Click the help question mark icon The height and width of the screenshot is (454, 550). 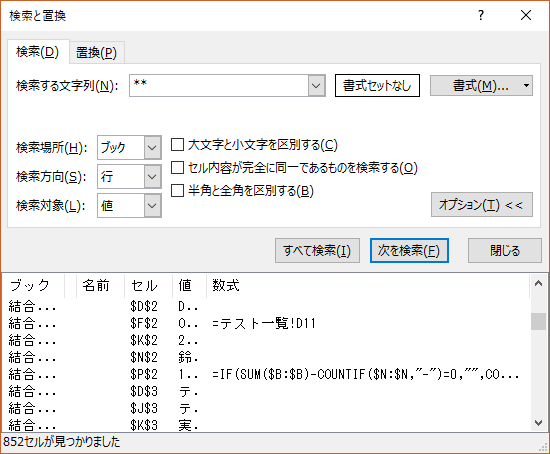point(481,15)
